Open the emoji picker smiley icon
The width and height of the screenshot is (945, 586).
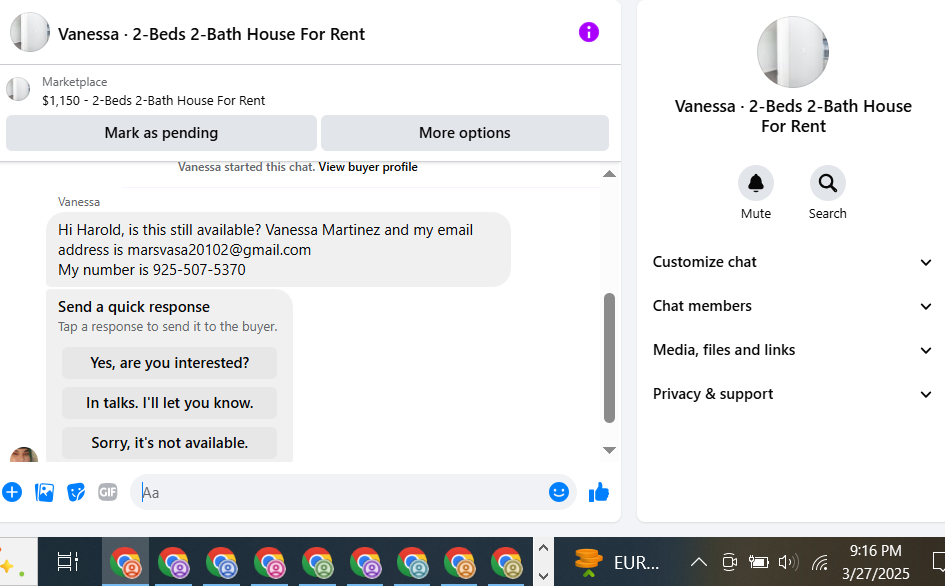tap(559, 492)
